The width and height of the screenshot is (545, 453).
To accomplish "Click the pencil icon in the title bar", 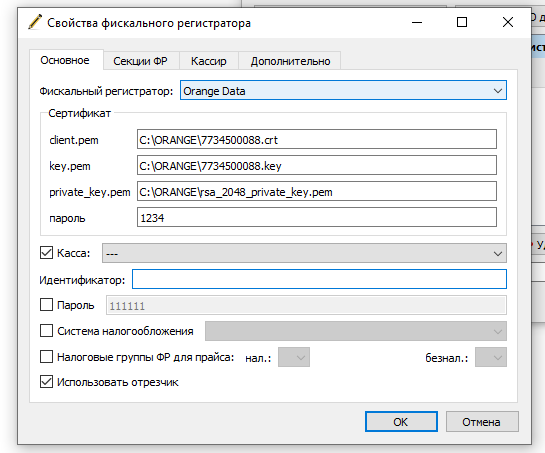I will (35, 22).
